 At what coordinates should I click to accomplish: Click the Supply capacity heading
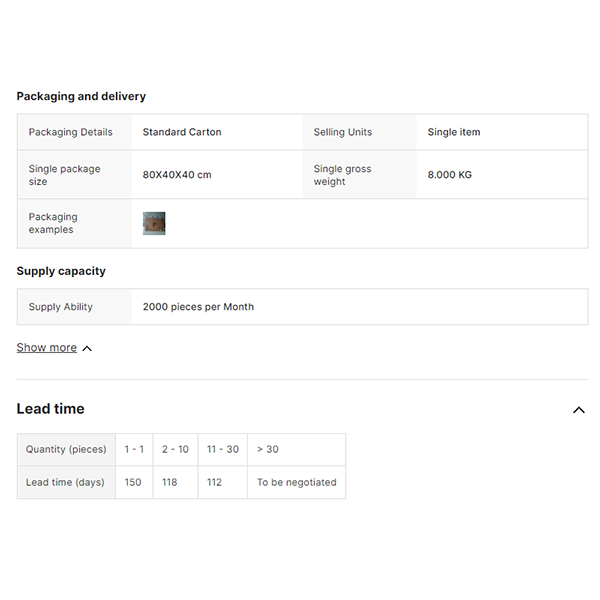[x=61, y=271]
